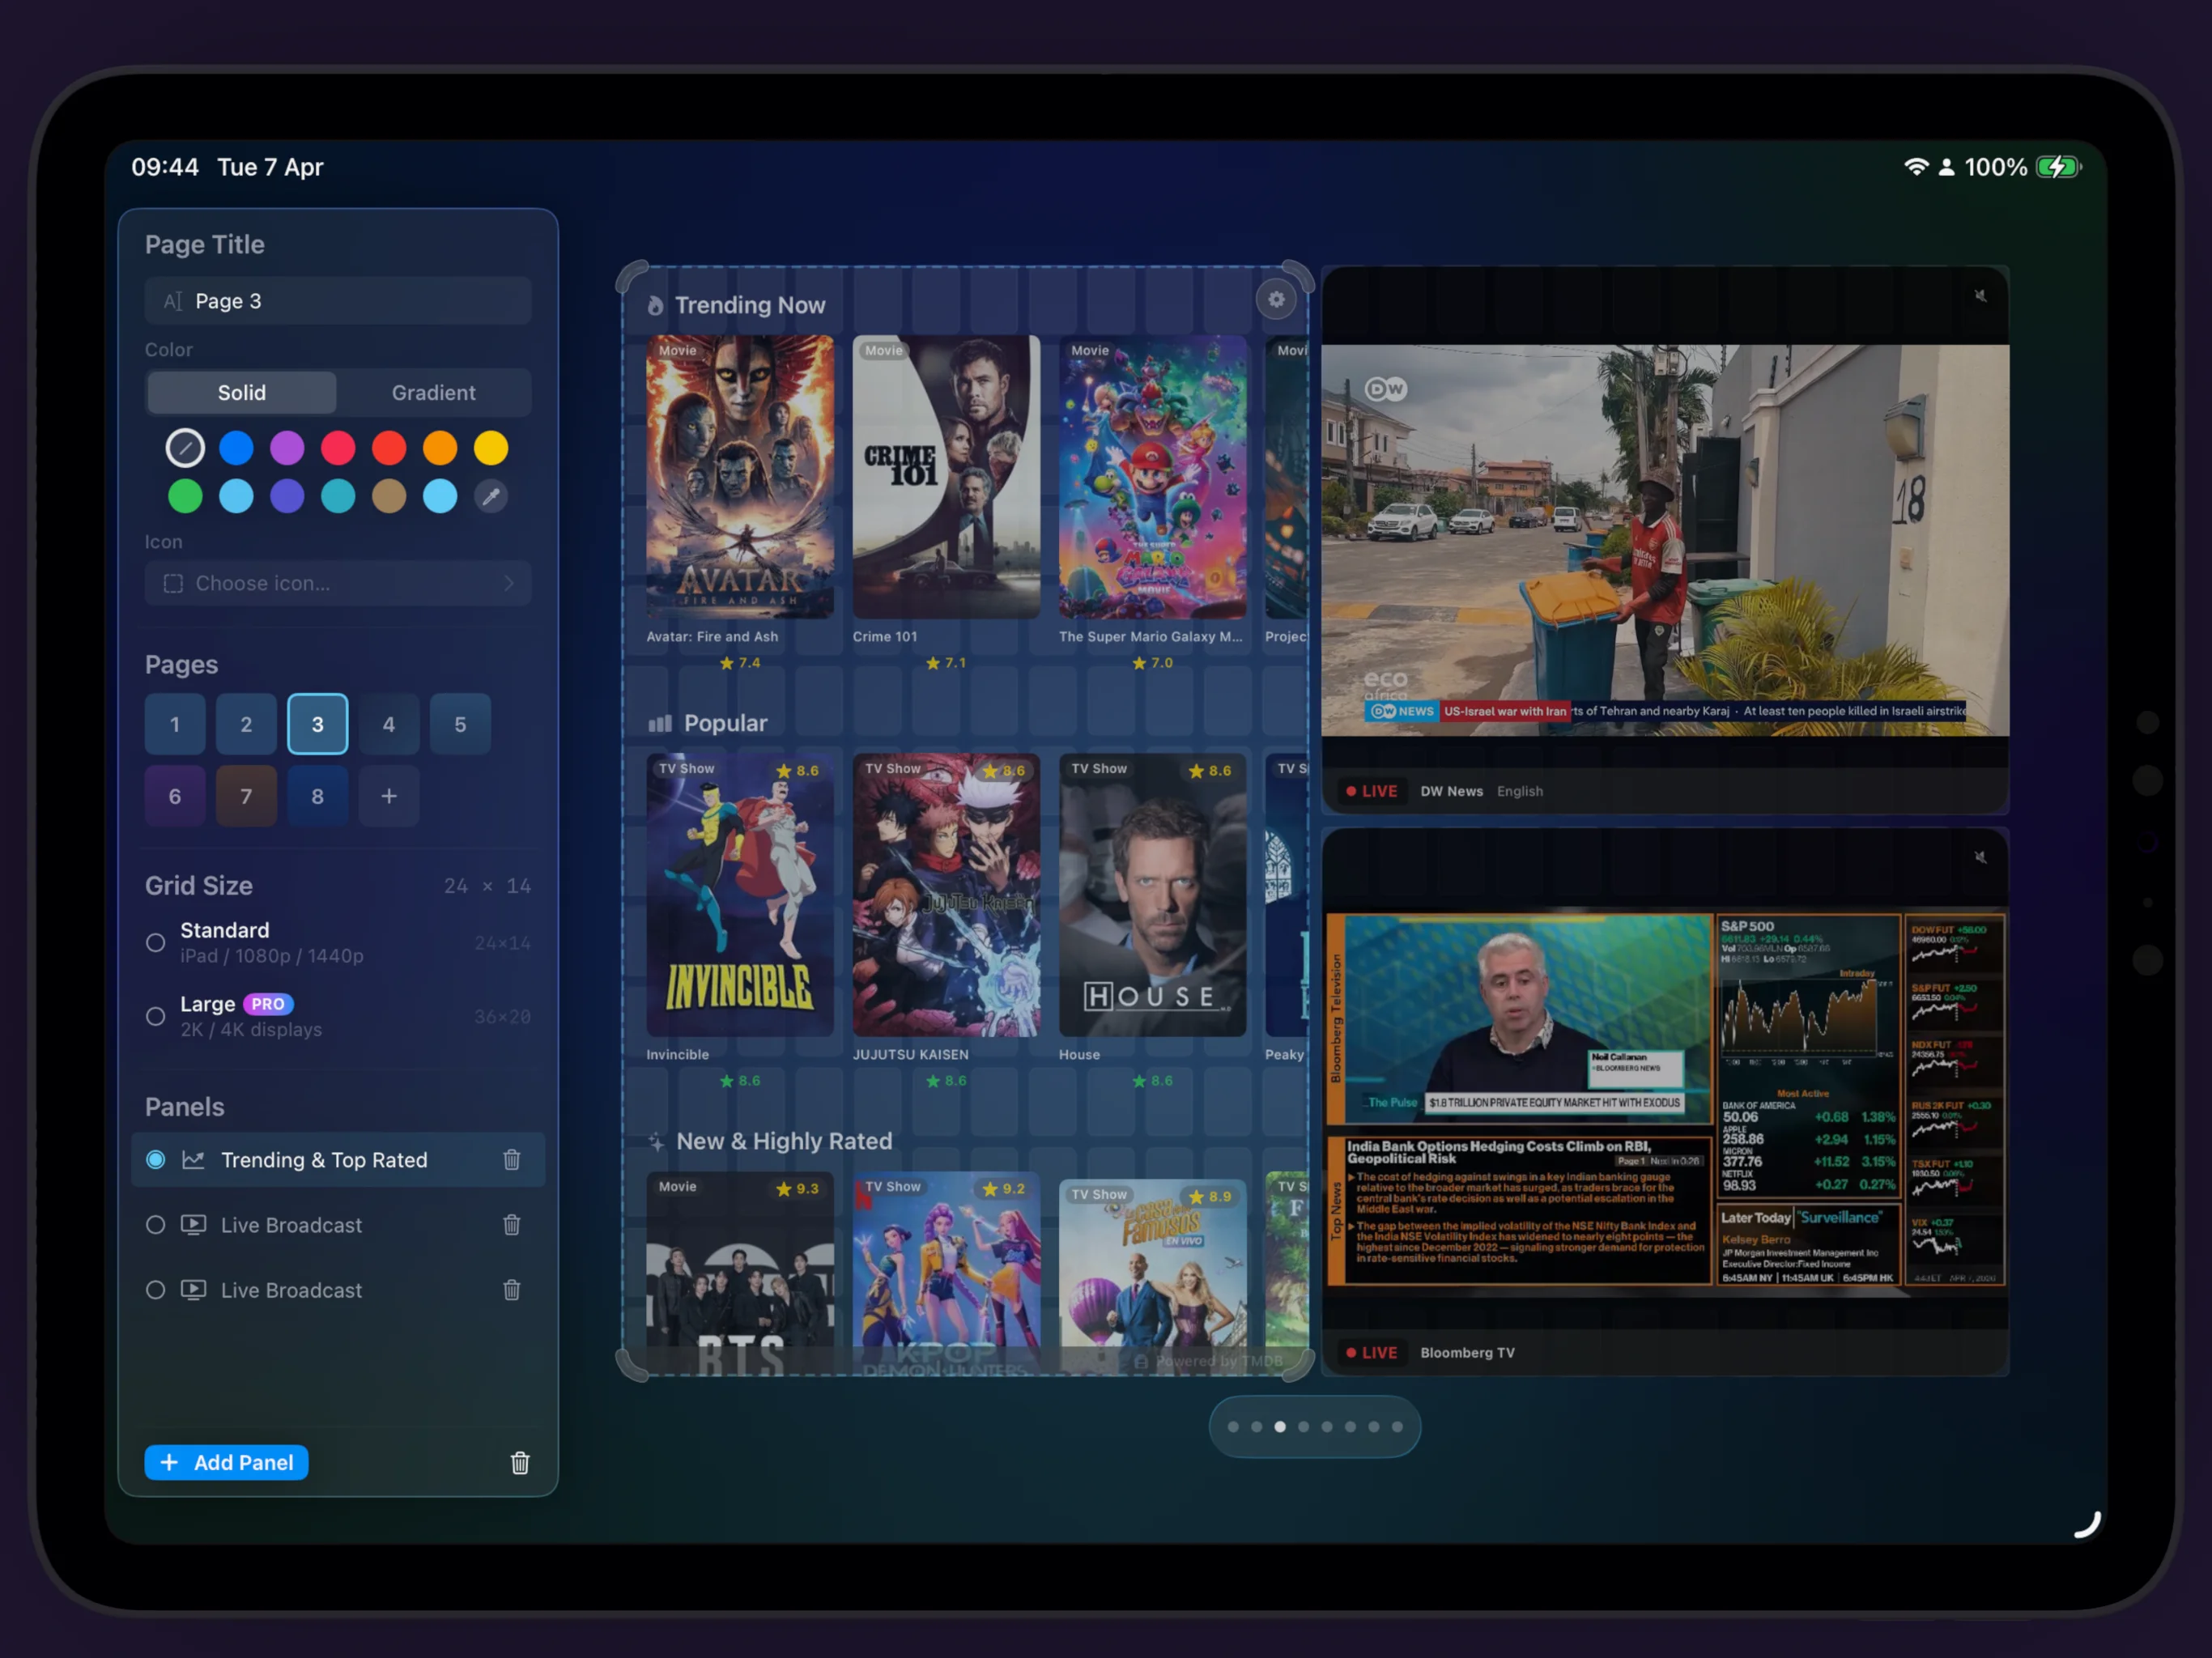This screenshot has height=1658, width=2212.
Task: Pick the red color swatch
Action: coord(389,448)
